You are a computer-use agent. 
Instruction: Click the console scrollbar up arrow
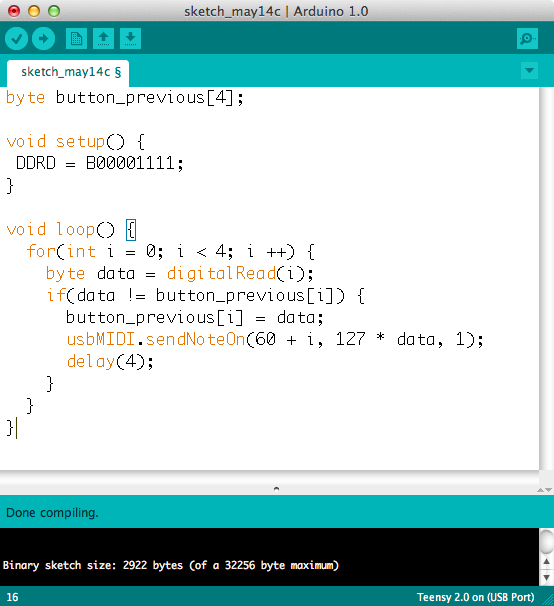[x=546, y=562]
